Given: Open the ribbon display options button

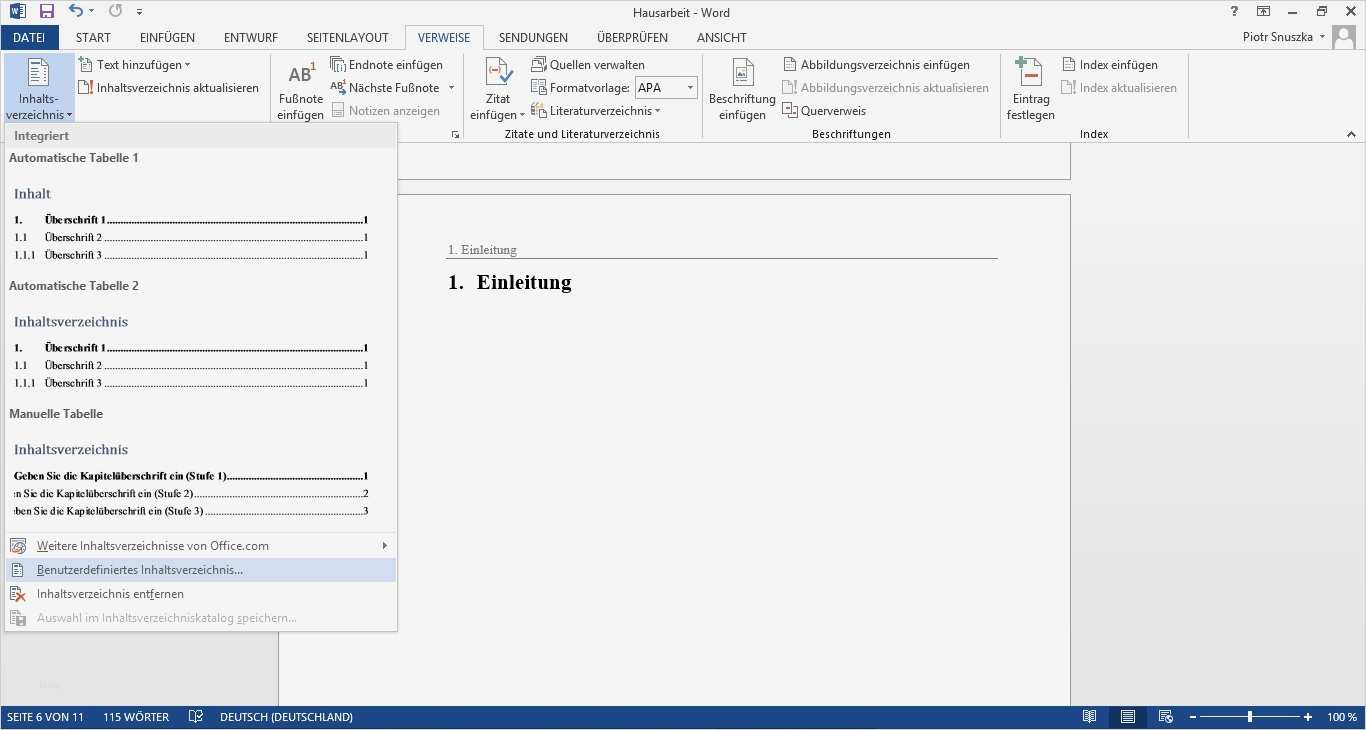Looking at the screenshot, I should (x=1264, y=12).
